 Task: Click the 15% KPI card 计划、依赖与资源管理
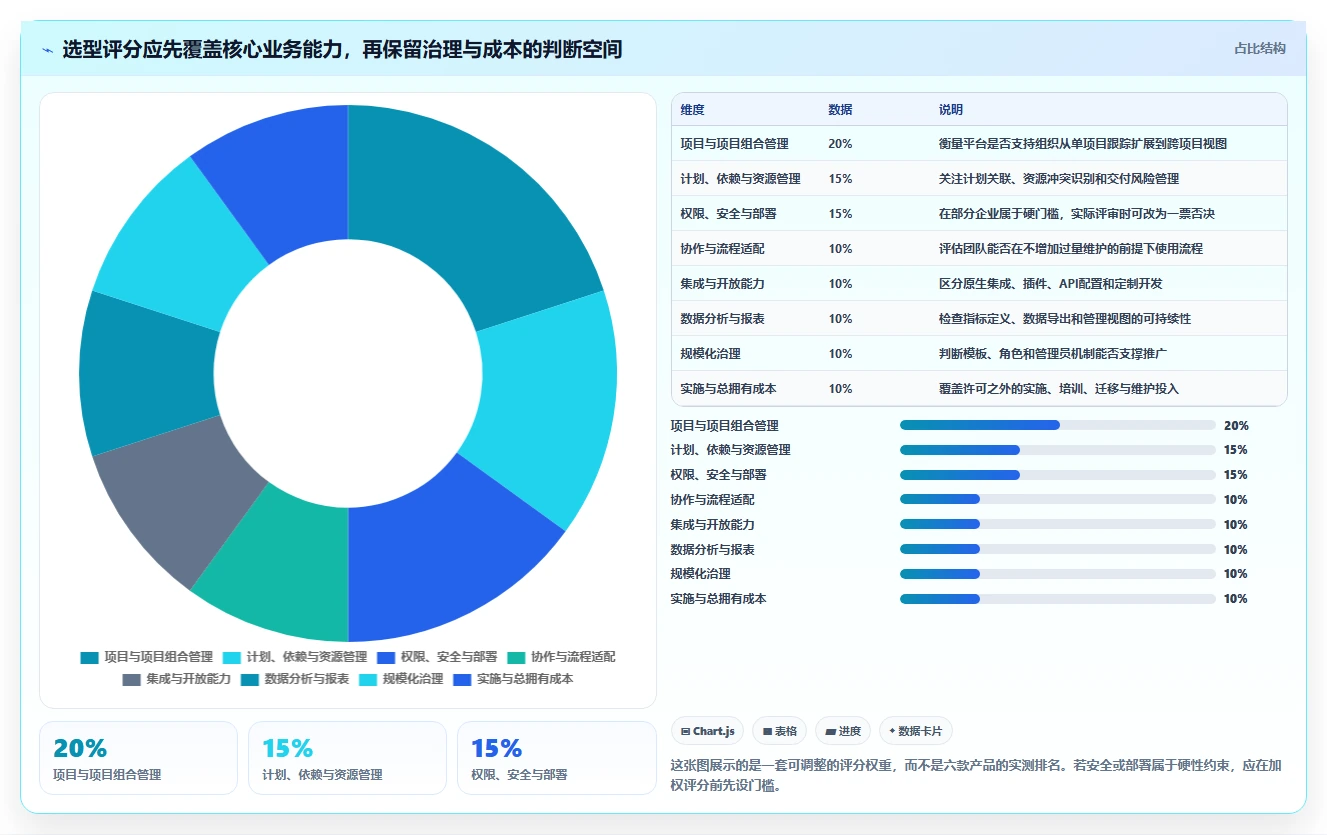click(347, 758)
